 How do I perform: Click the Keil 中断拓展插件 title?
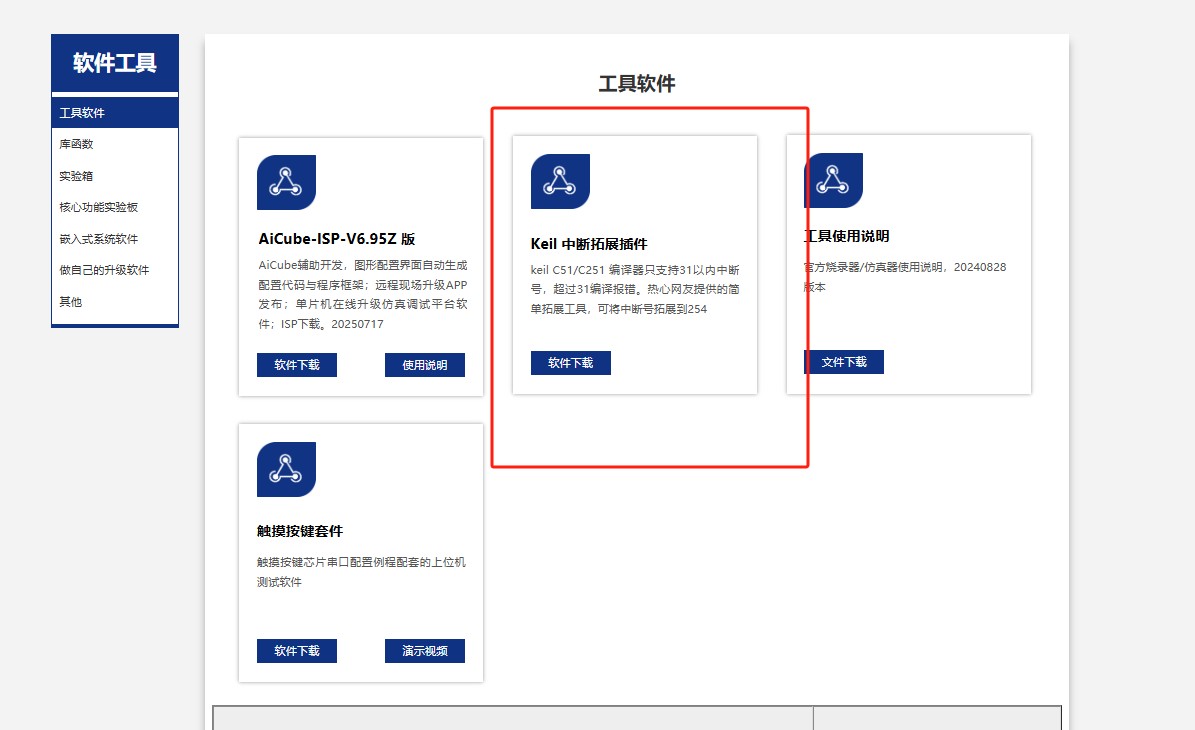coord(589,244)
